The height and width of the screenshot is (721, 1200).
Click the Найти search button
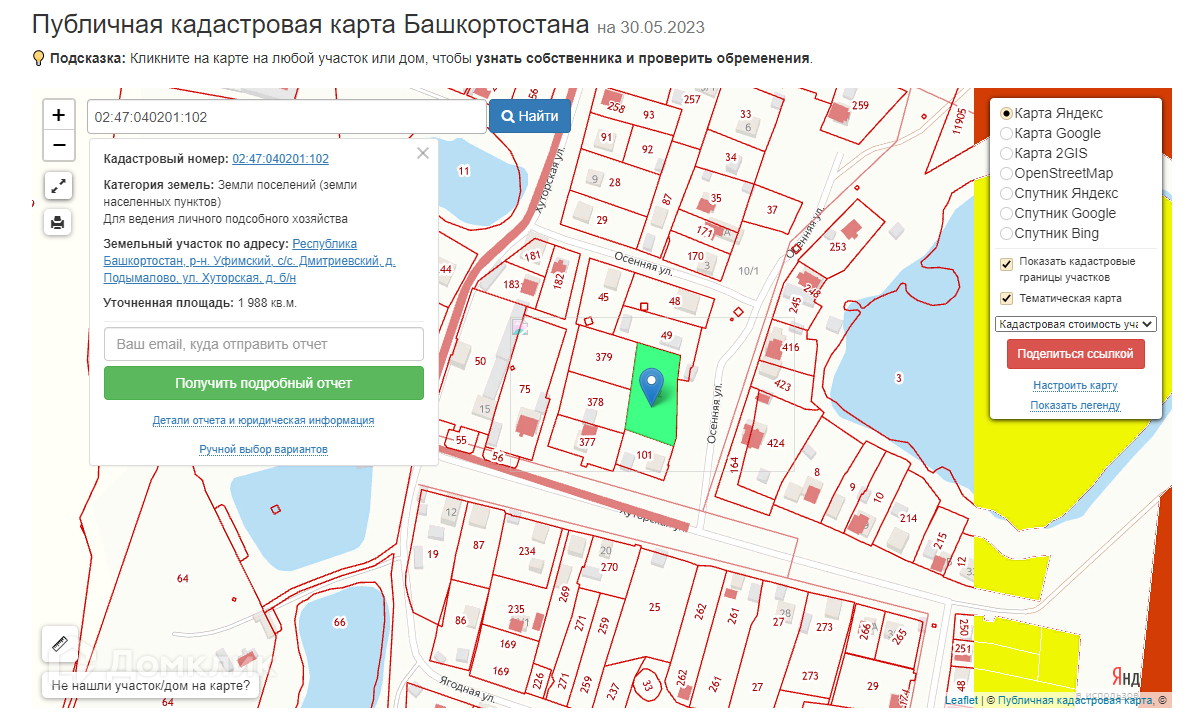[530, 116]
